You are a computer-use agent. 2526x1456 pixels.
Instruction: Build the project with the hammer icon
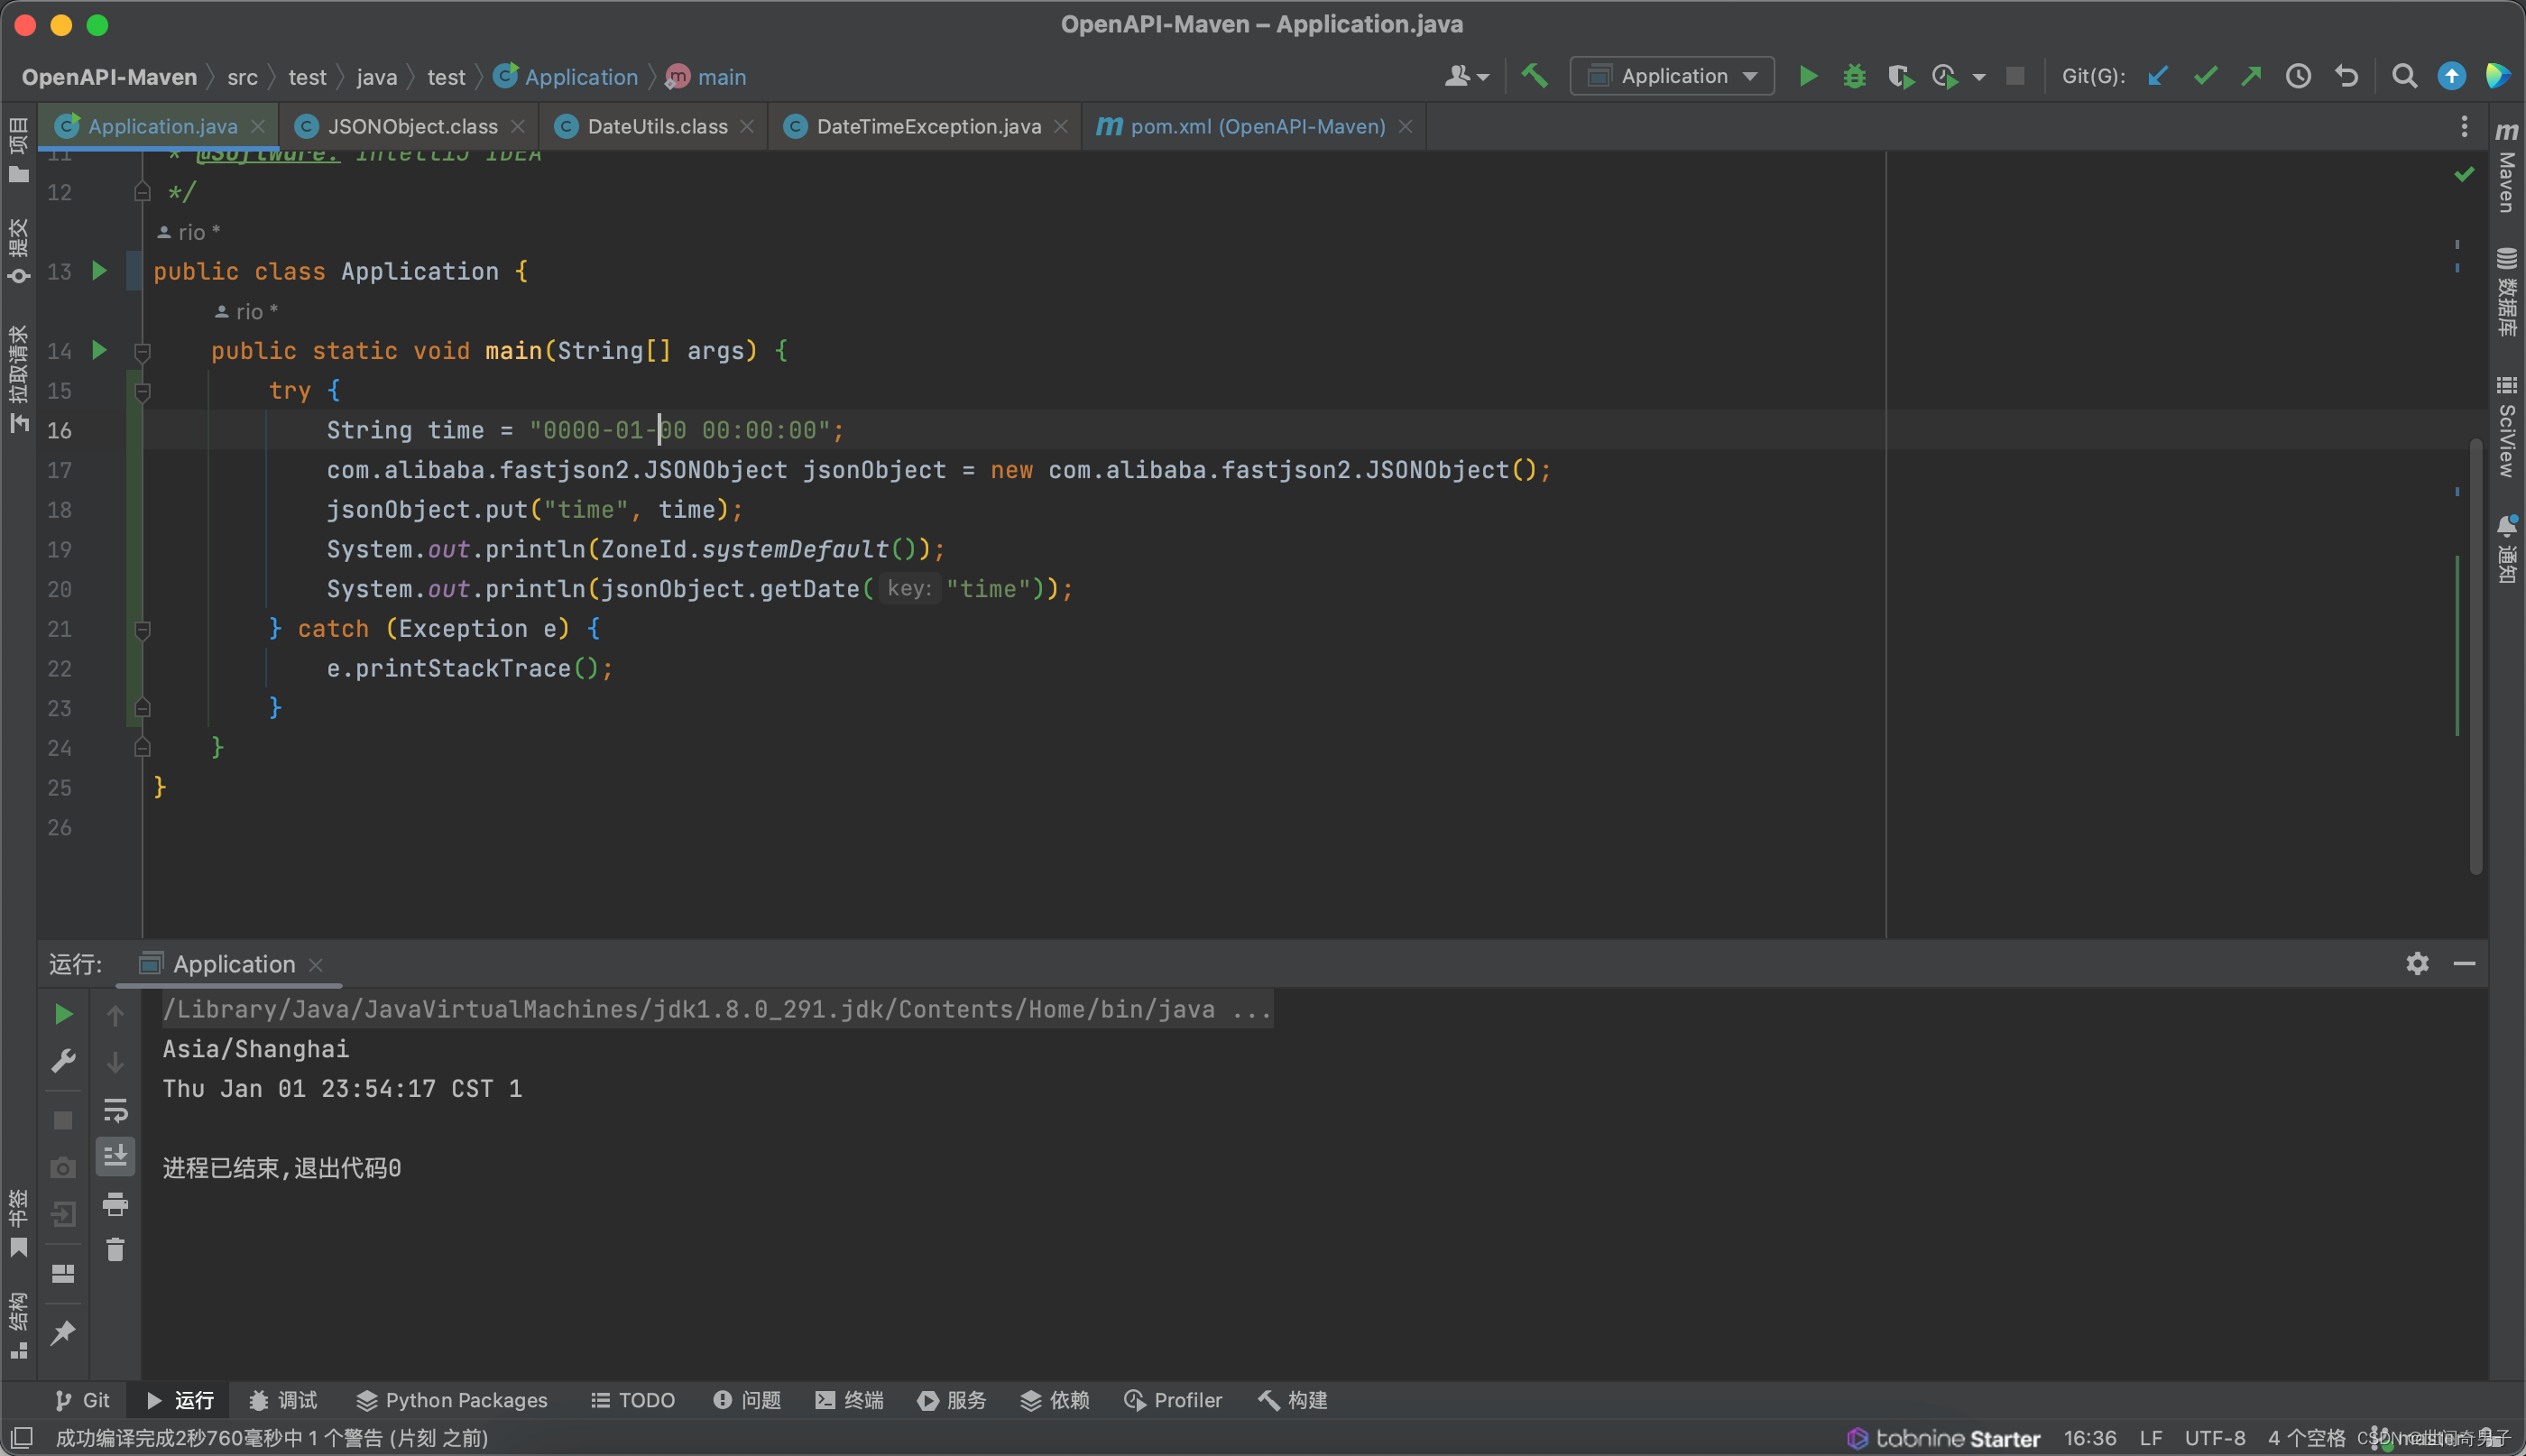(1534, 76)
